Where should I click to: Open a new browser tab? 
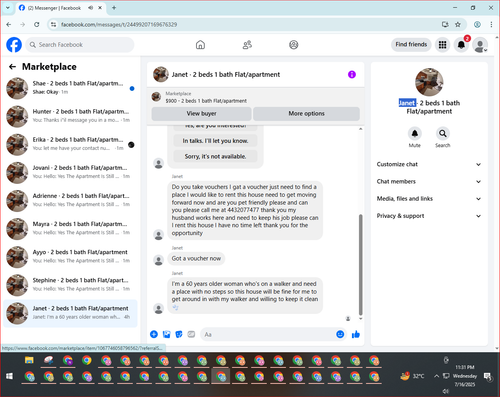pyautogui.click(x=114, y=8)
